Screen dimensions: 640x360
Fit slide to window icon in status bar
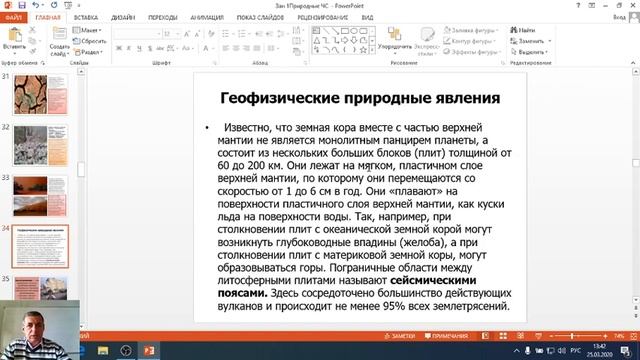(x=633, y=336)
